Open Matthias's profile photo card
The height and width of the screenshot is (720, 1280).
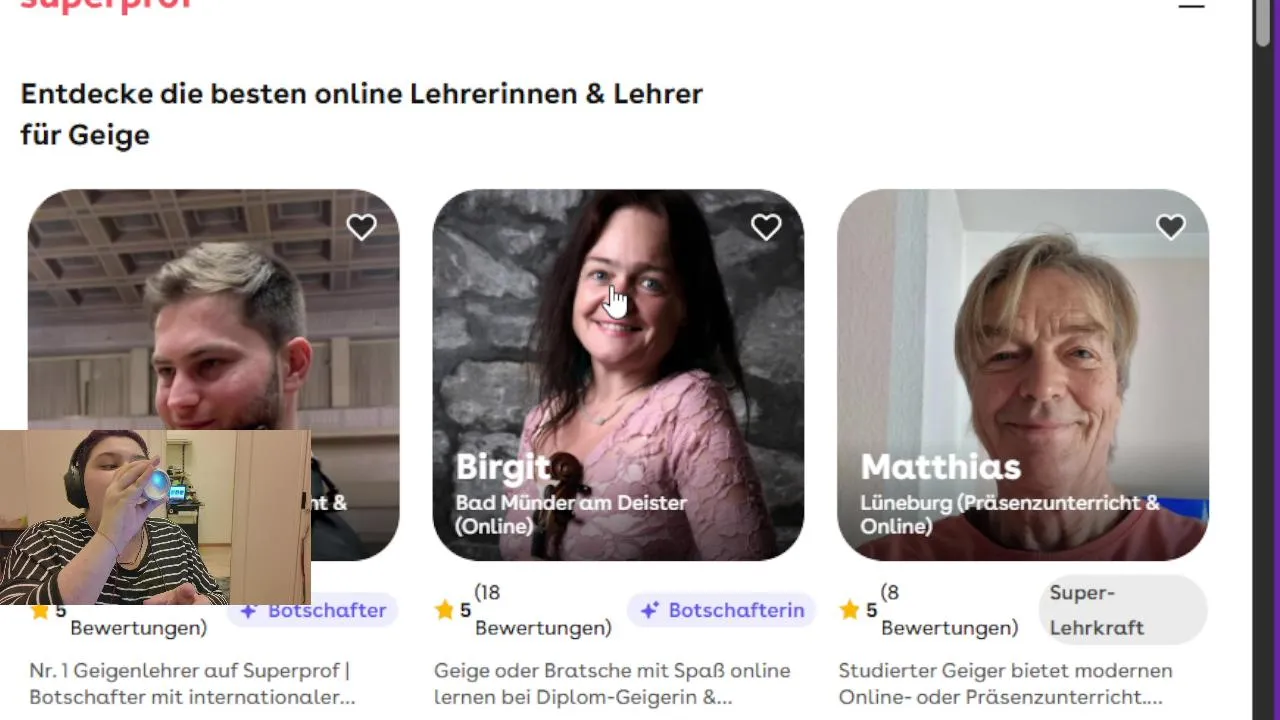[x=1023, y=375]
